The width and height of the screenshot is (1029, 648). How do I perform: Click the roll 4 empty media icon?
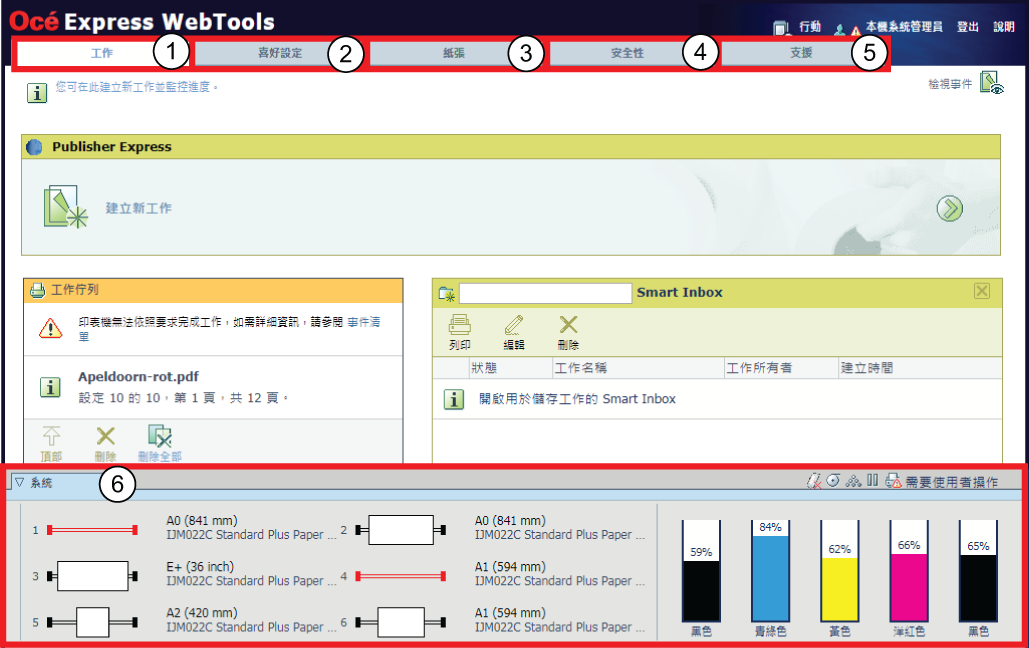(x=401, y=576)
